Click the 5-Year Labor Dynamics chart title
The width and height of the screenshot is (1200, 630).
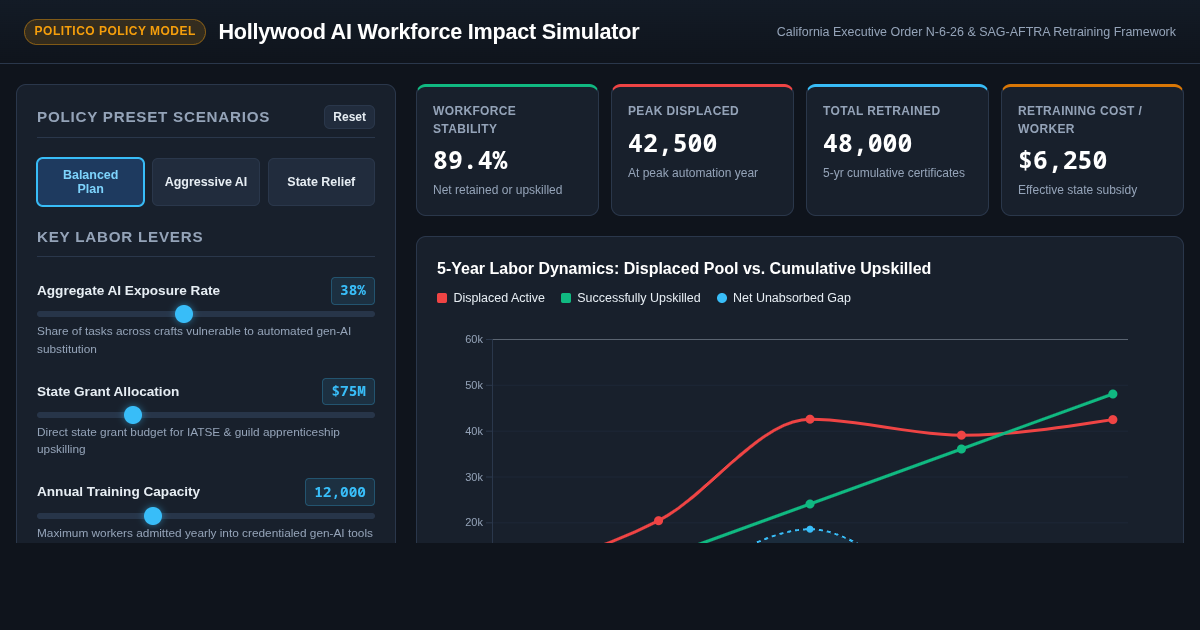coord(684,269)
